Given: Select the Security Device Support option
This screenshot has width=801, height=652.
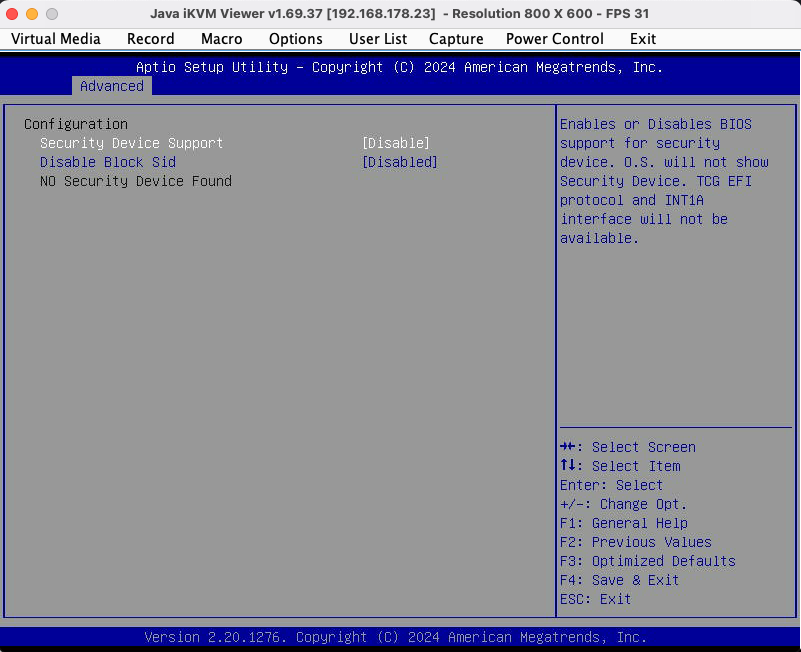Looking at the screenshot, I should (x=131, y=143).
